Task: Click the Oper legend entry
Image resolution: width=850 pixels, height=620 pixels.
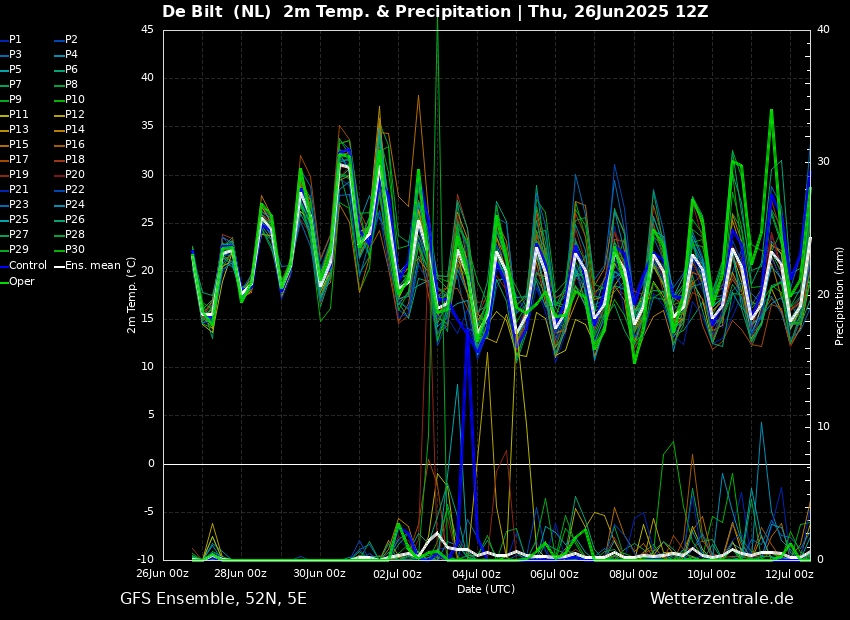Action: [x=17, y=282]
